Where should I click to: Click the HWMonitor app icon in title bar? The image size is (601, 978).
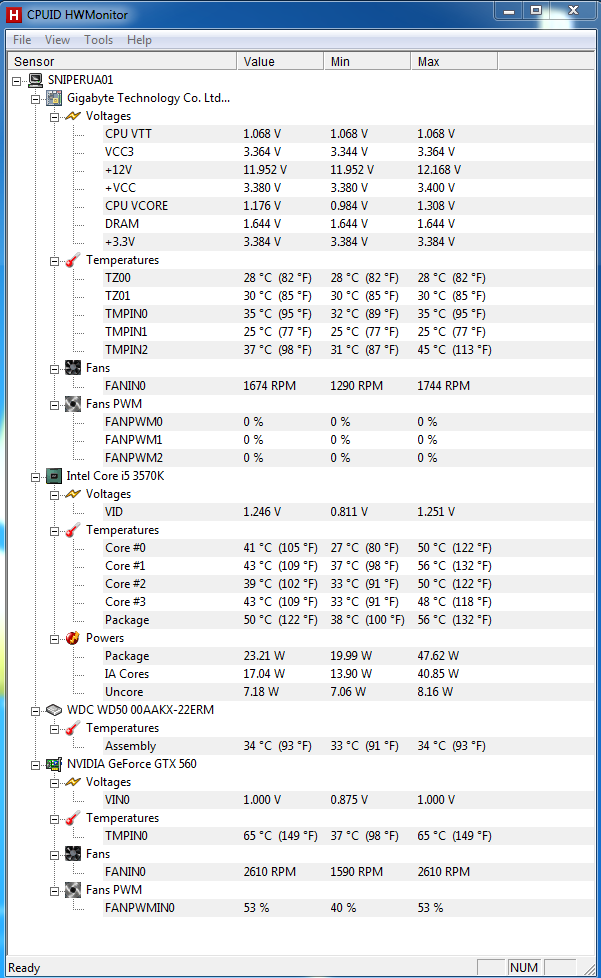coord(14,14)
